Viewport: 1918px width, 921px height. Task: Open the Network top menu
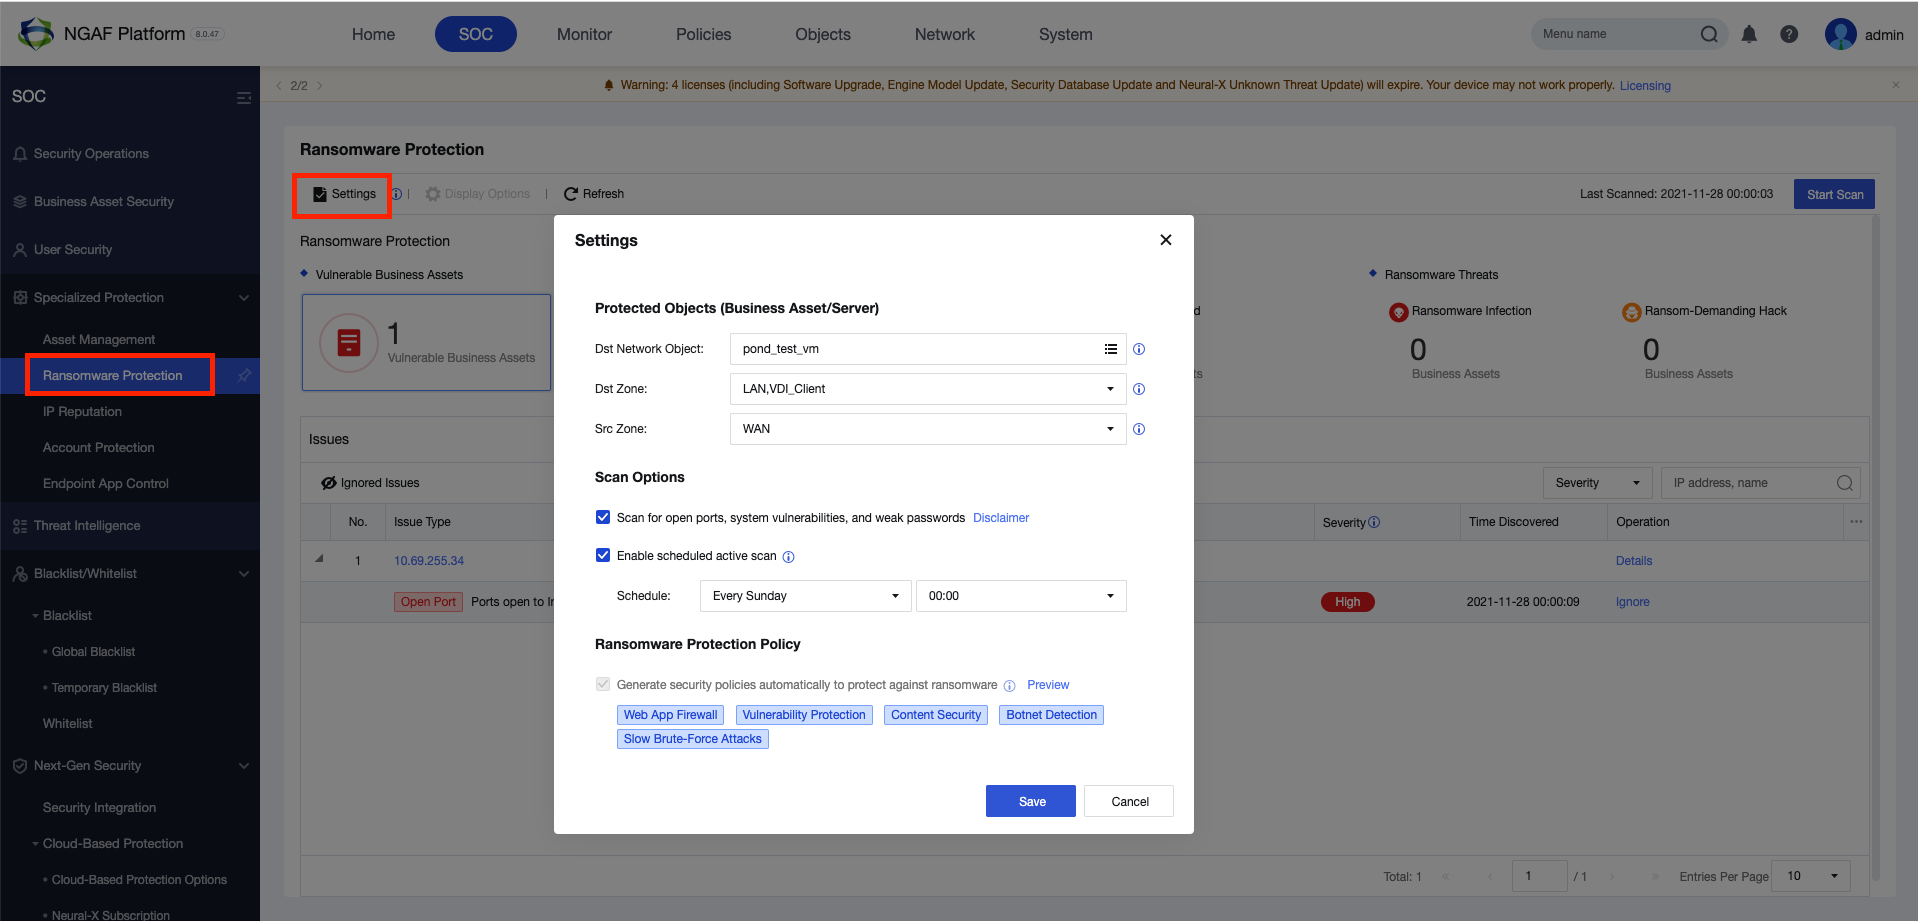click(x=944, y=34)
